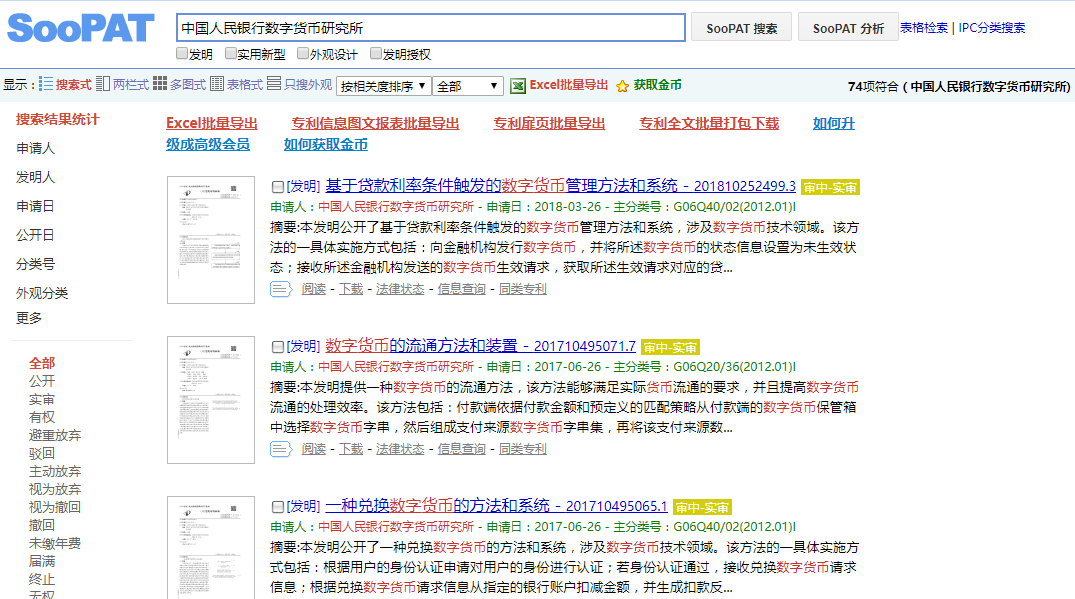Select 实审 legal status filter
Viewport: 1075px width, 599px height.
pos(42,400)
